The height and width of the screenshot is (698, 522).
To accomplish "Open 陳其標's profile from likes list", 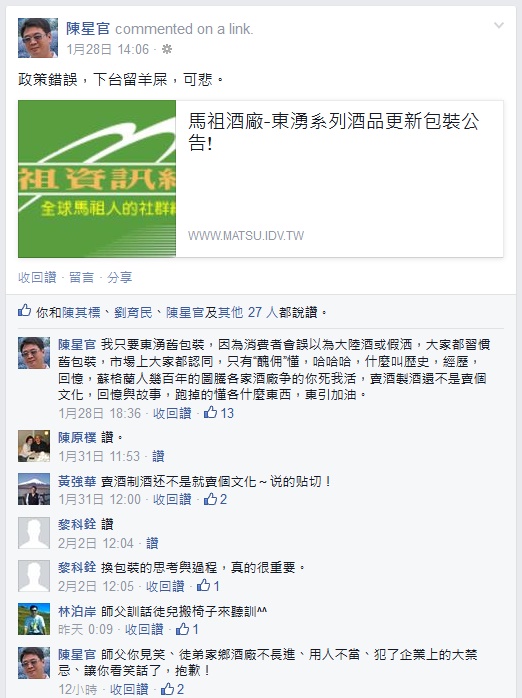I will (x=81, y=312).
